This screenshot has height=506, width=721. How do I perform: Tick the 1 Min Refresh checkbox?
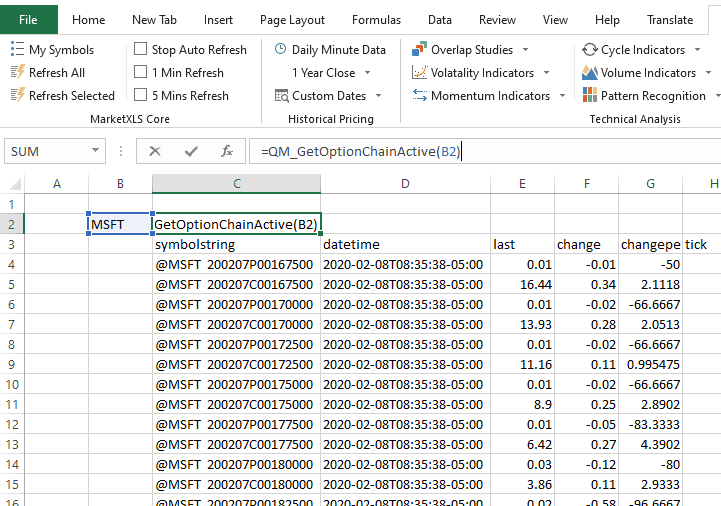[x=141, y=73]
